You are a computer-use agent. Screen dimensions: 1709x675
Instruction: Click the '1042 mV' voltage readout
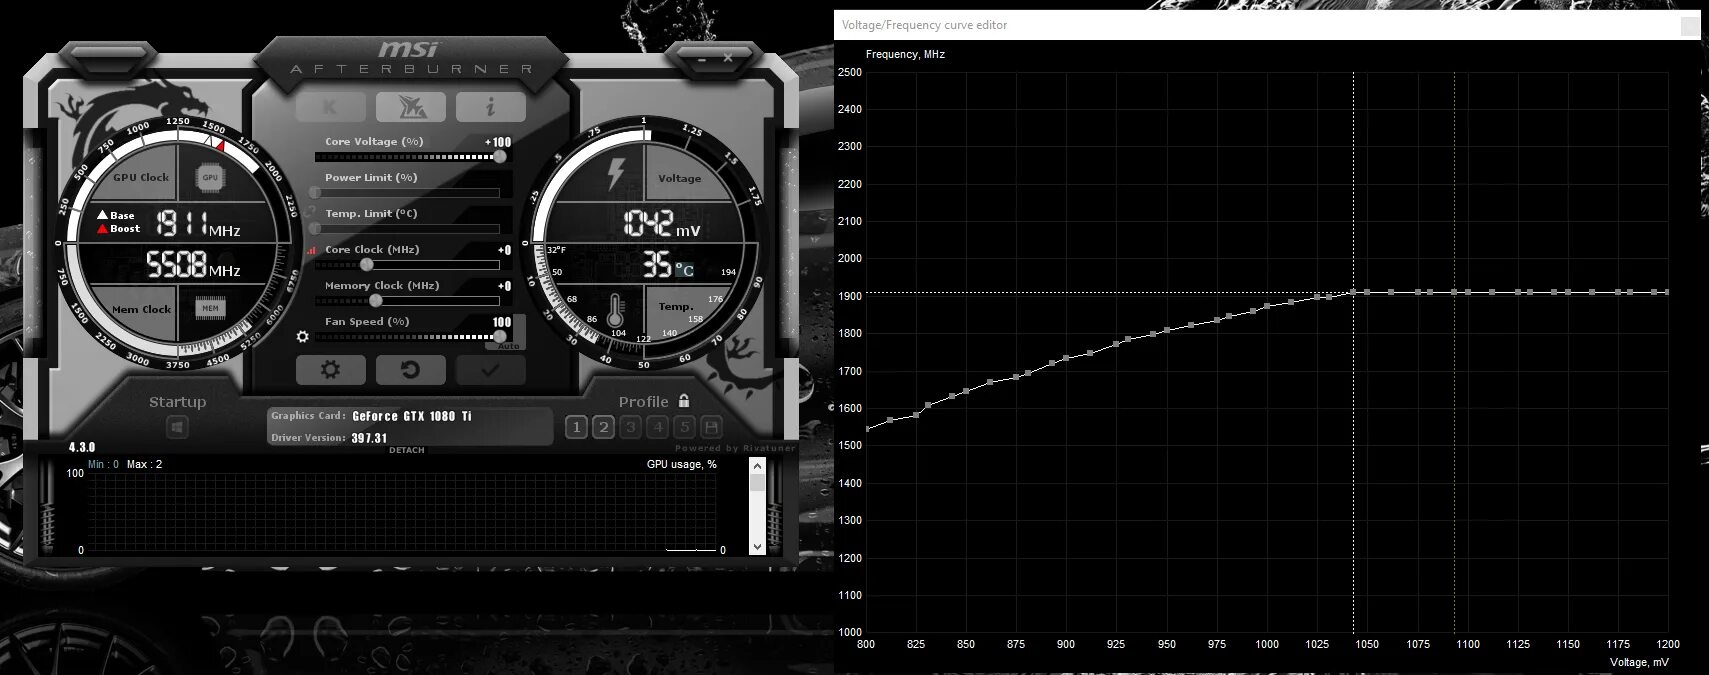pyautogui.click(x=661, y=223)
